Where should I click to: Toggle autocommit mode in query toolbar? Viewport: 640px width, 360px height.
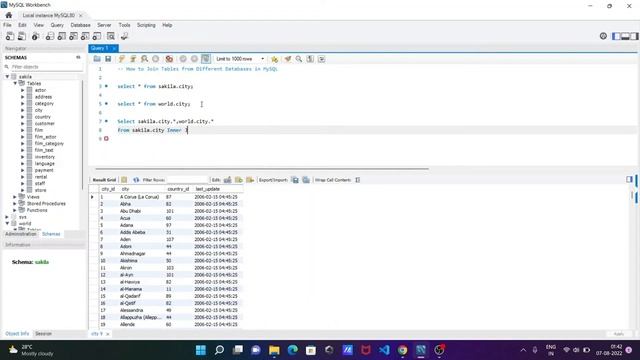(206, 59)
